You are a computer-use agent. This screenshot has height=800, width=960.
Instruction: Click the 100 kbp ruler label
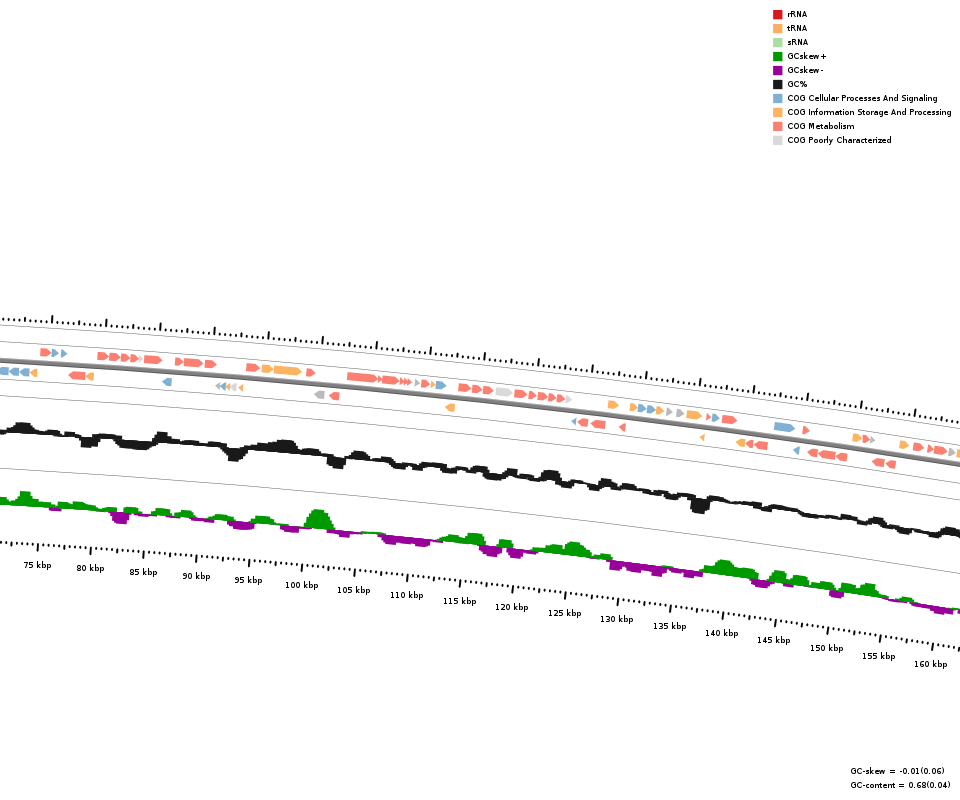tap(301, 585)
